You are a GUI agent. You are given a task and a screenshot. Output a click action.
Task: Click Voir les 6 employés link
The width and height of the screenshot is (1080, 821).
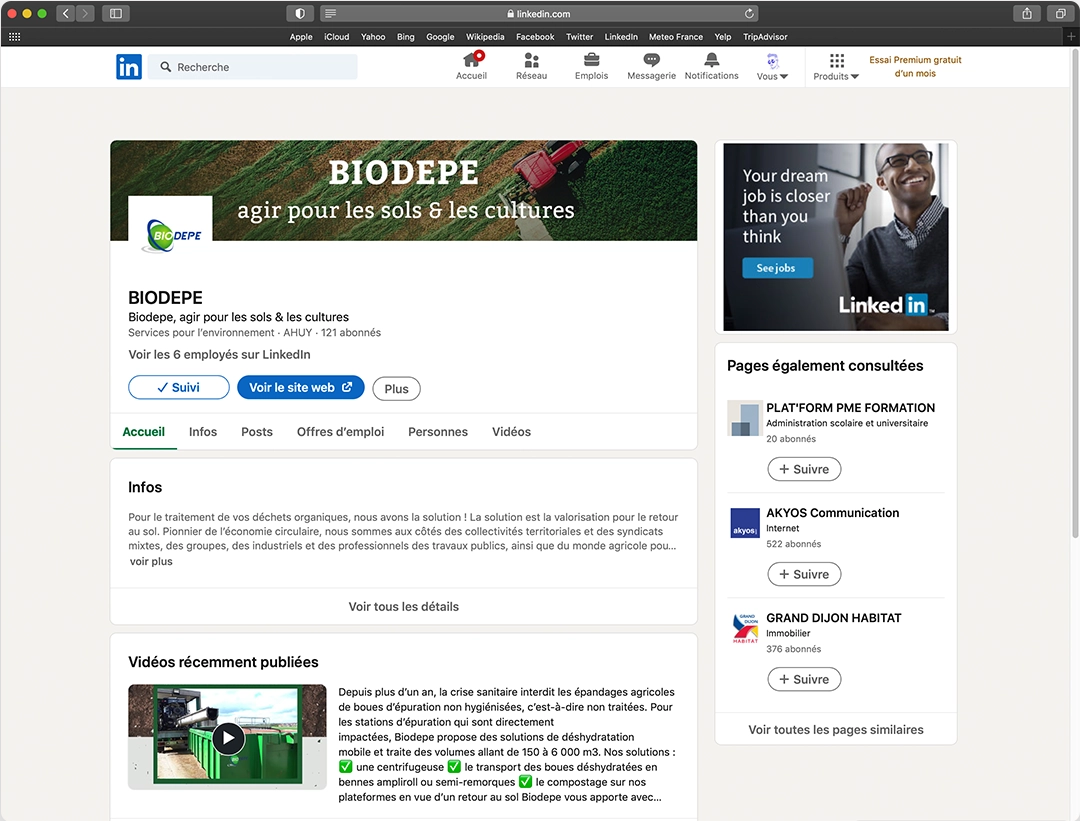(219, 354)
